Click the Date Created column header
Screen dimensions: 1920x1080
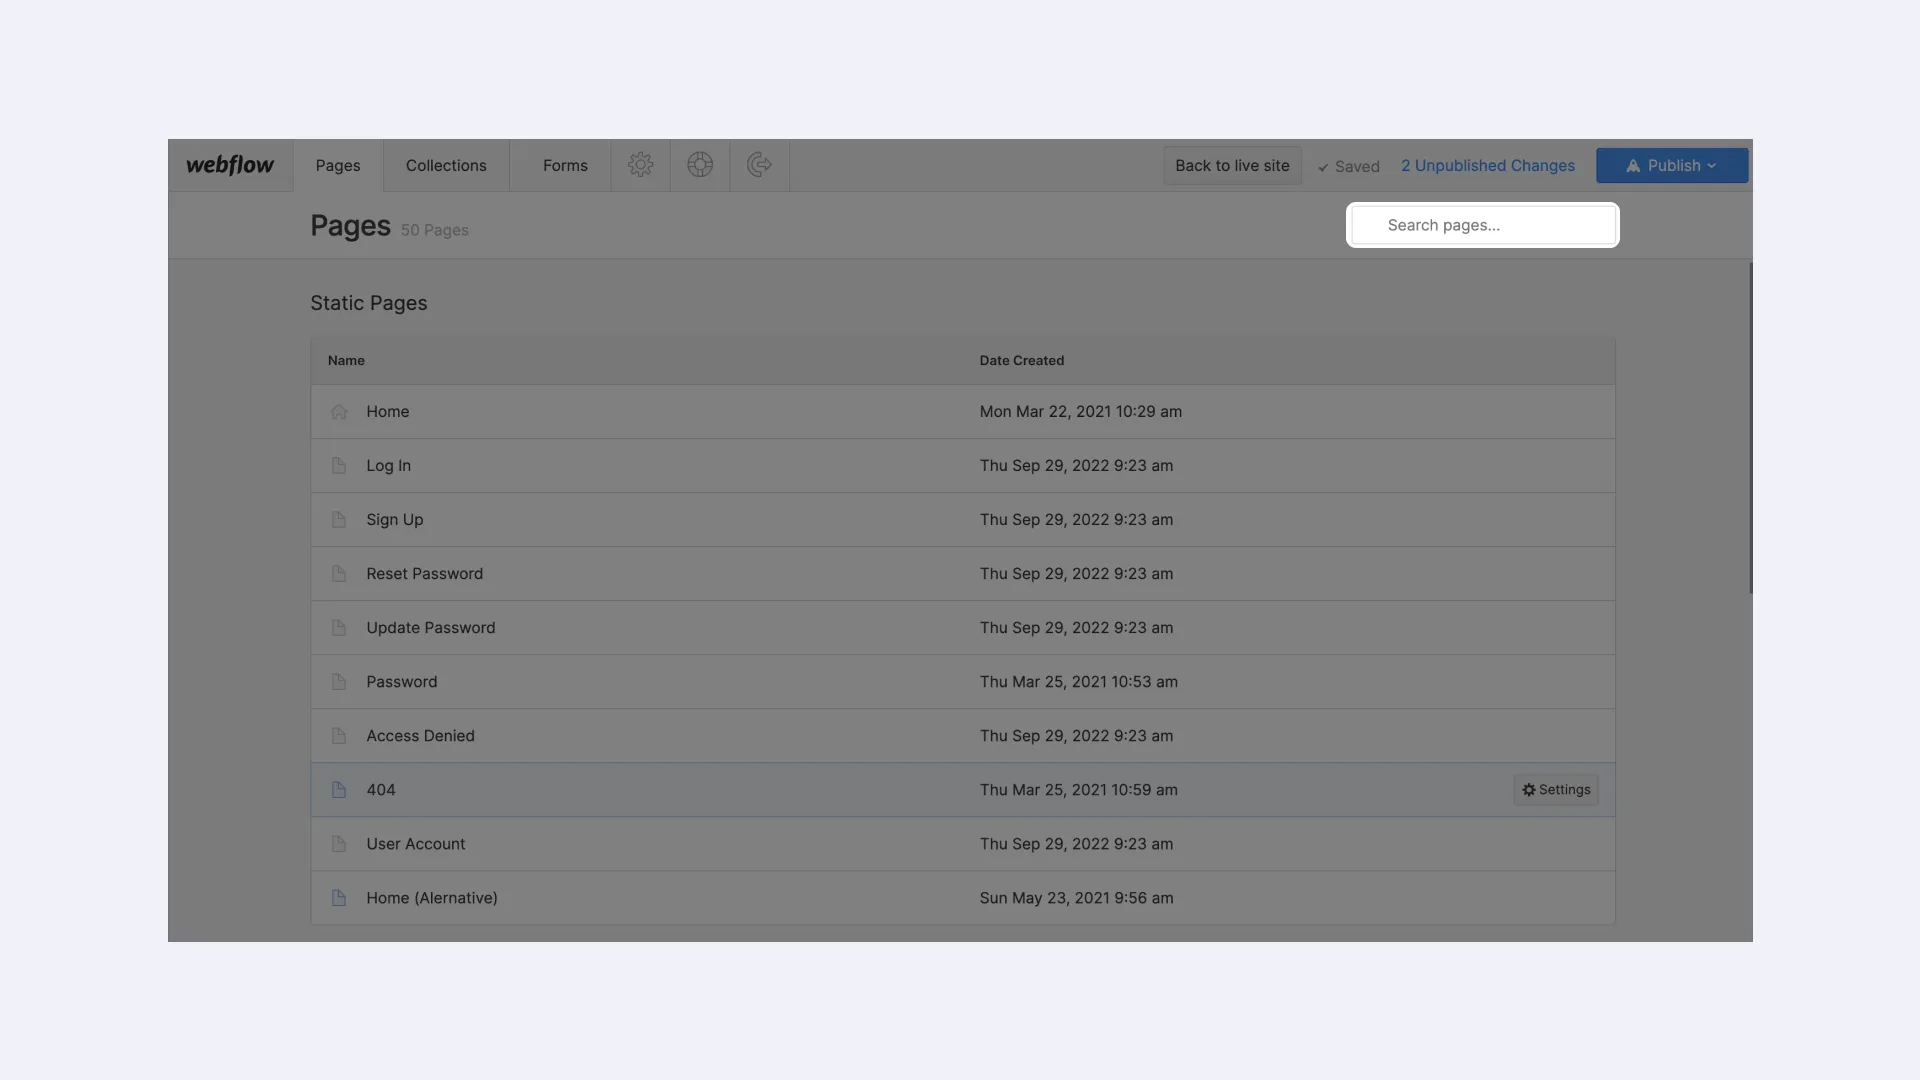pos(1022,361)
